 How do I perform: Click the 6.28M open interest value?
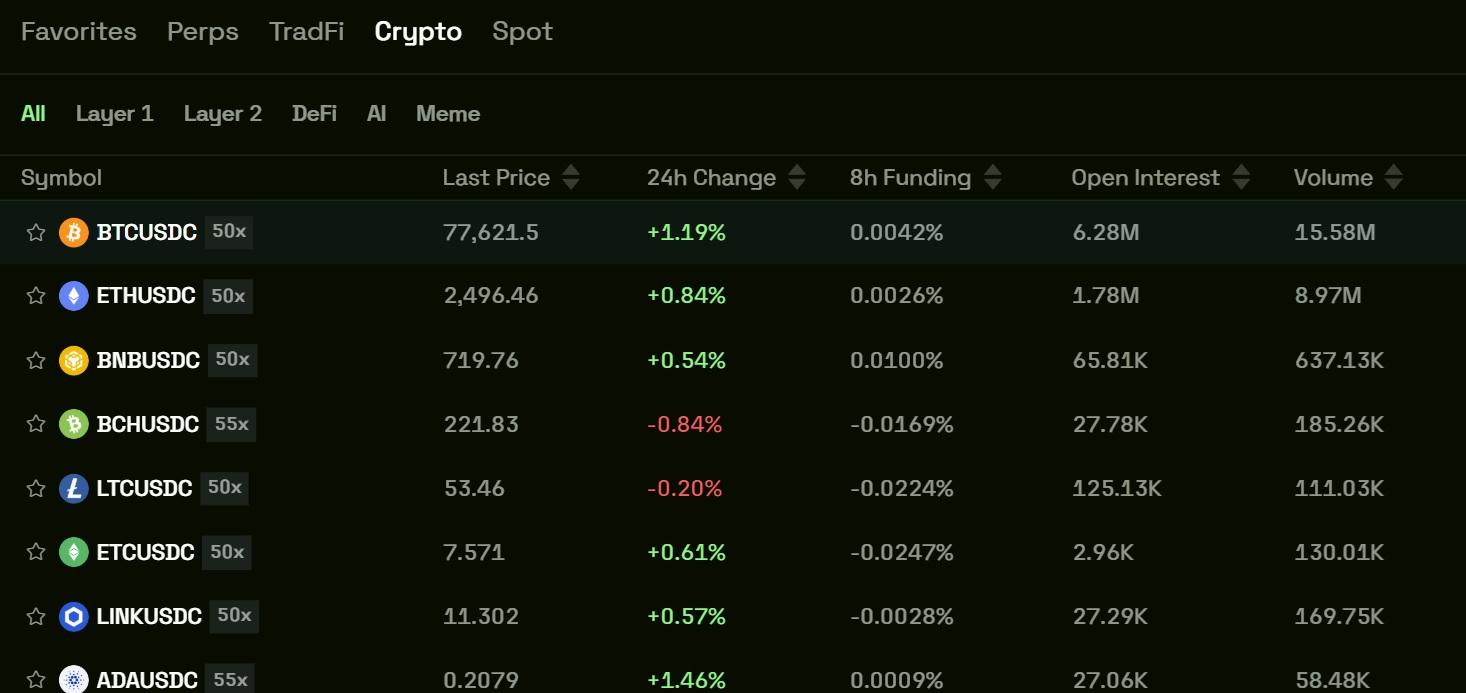coord(1106,232)
